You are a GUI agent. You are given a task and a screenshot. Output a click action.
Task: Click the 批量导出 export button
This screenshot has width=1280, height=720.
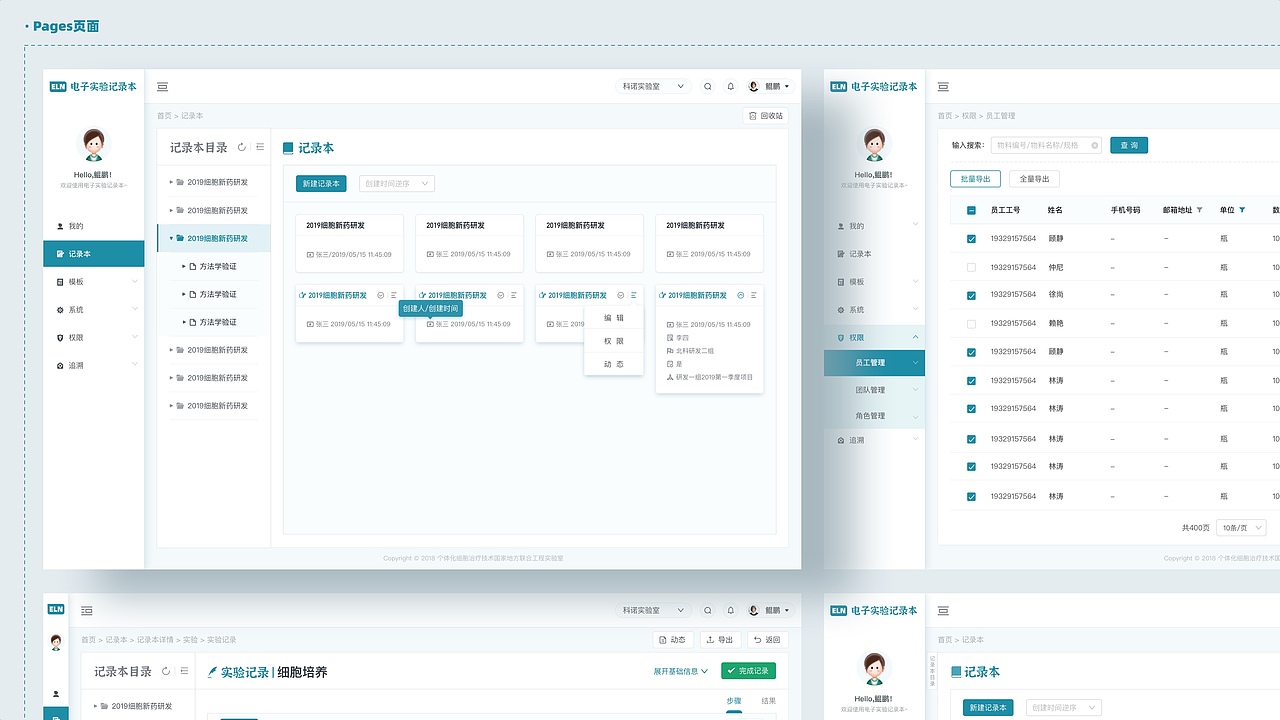975,179
